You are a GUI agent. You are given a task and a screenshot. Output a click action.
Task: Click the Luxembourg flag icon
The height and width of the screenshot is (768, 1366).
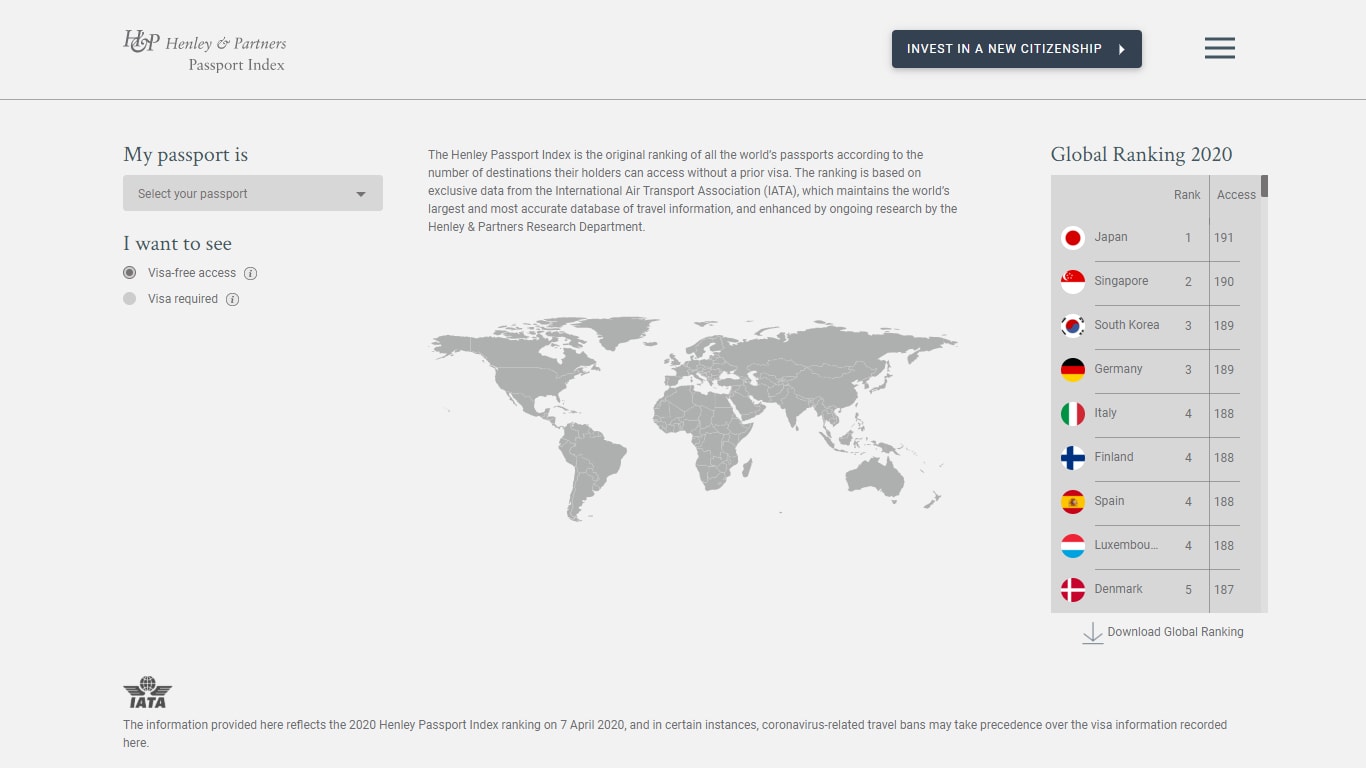tap(1072, 546)
